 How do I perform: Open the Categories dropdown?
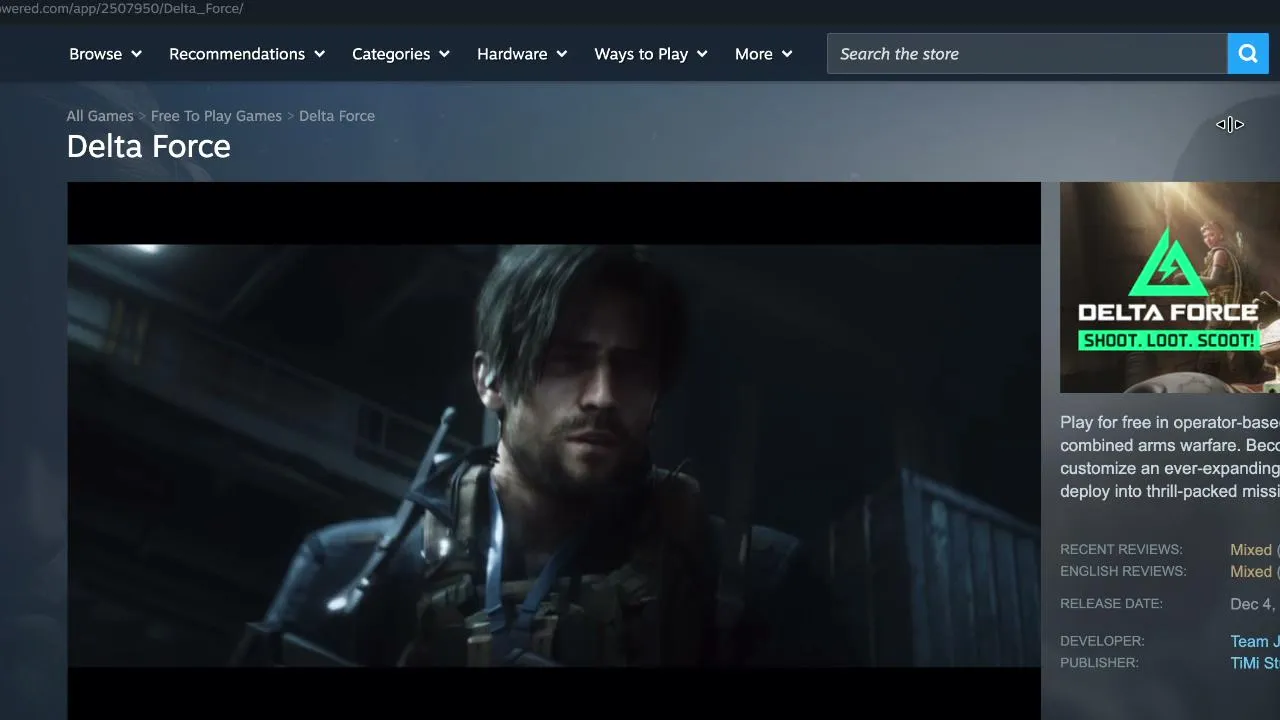coord(401,54)
